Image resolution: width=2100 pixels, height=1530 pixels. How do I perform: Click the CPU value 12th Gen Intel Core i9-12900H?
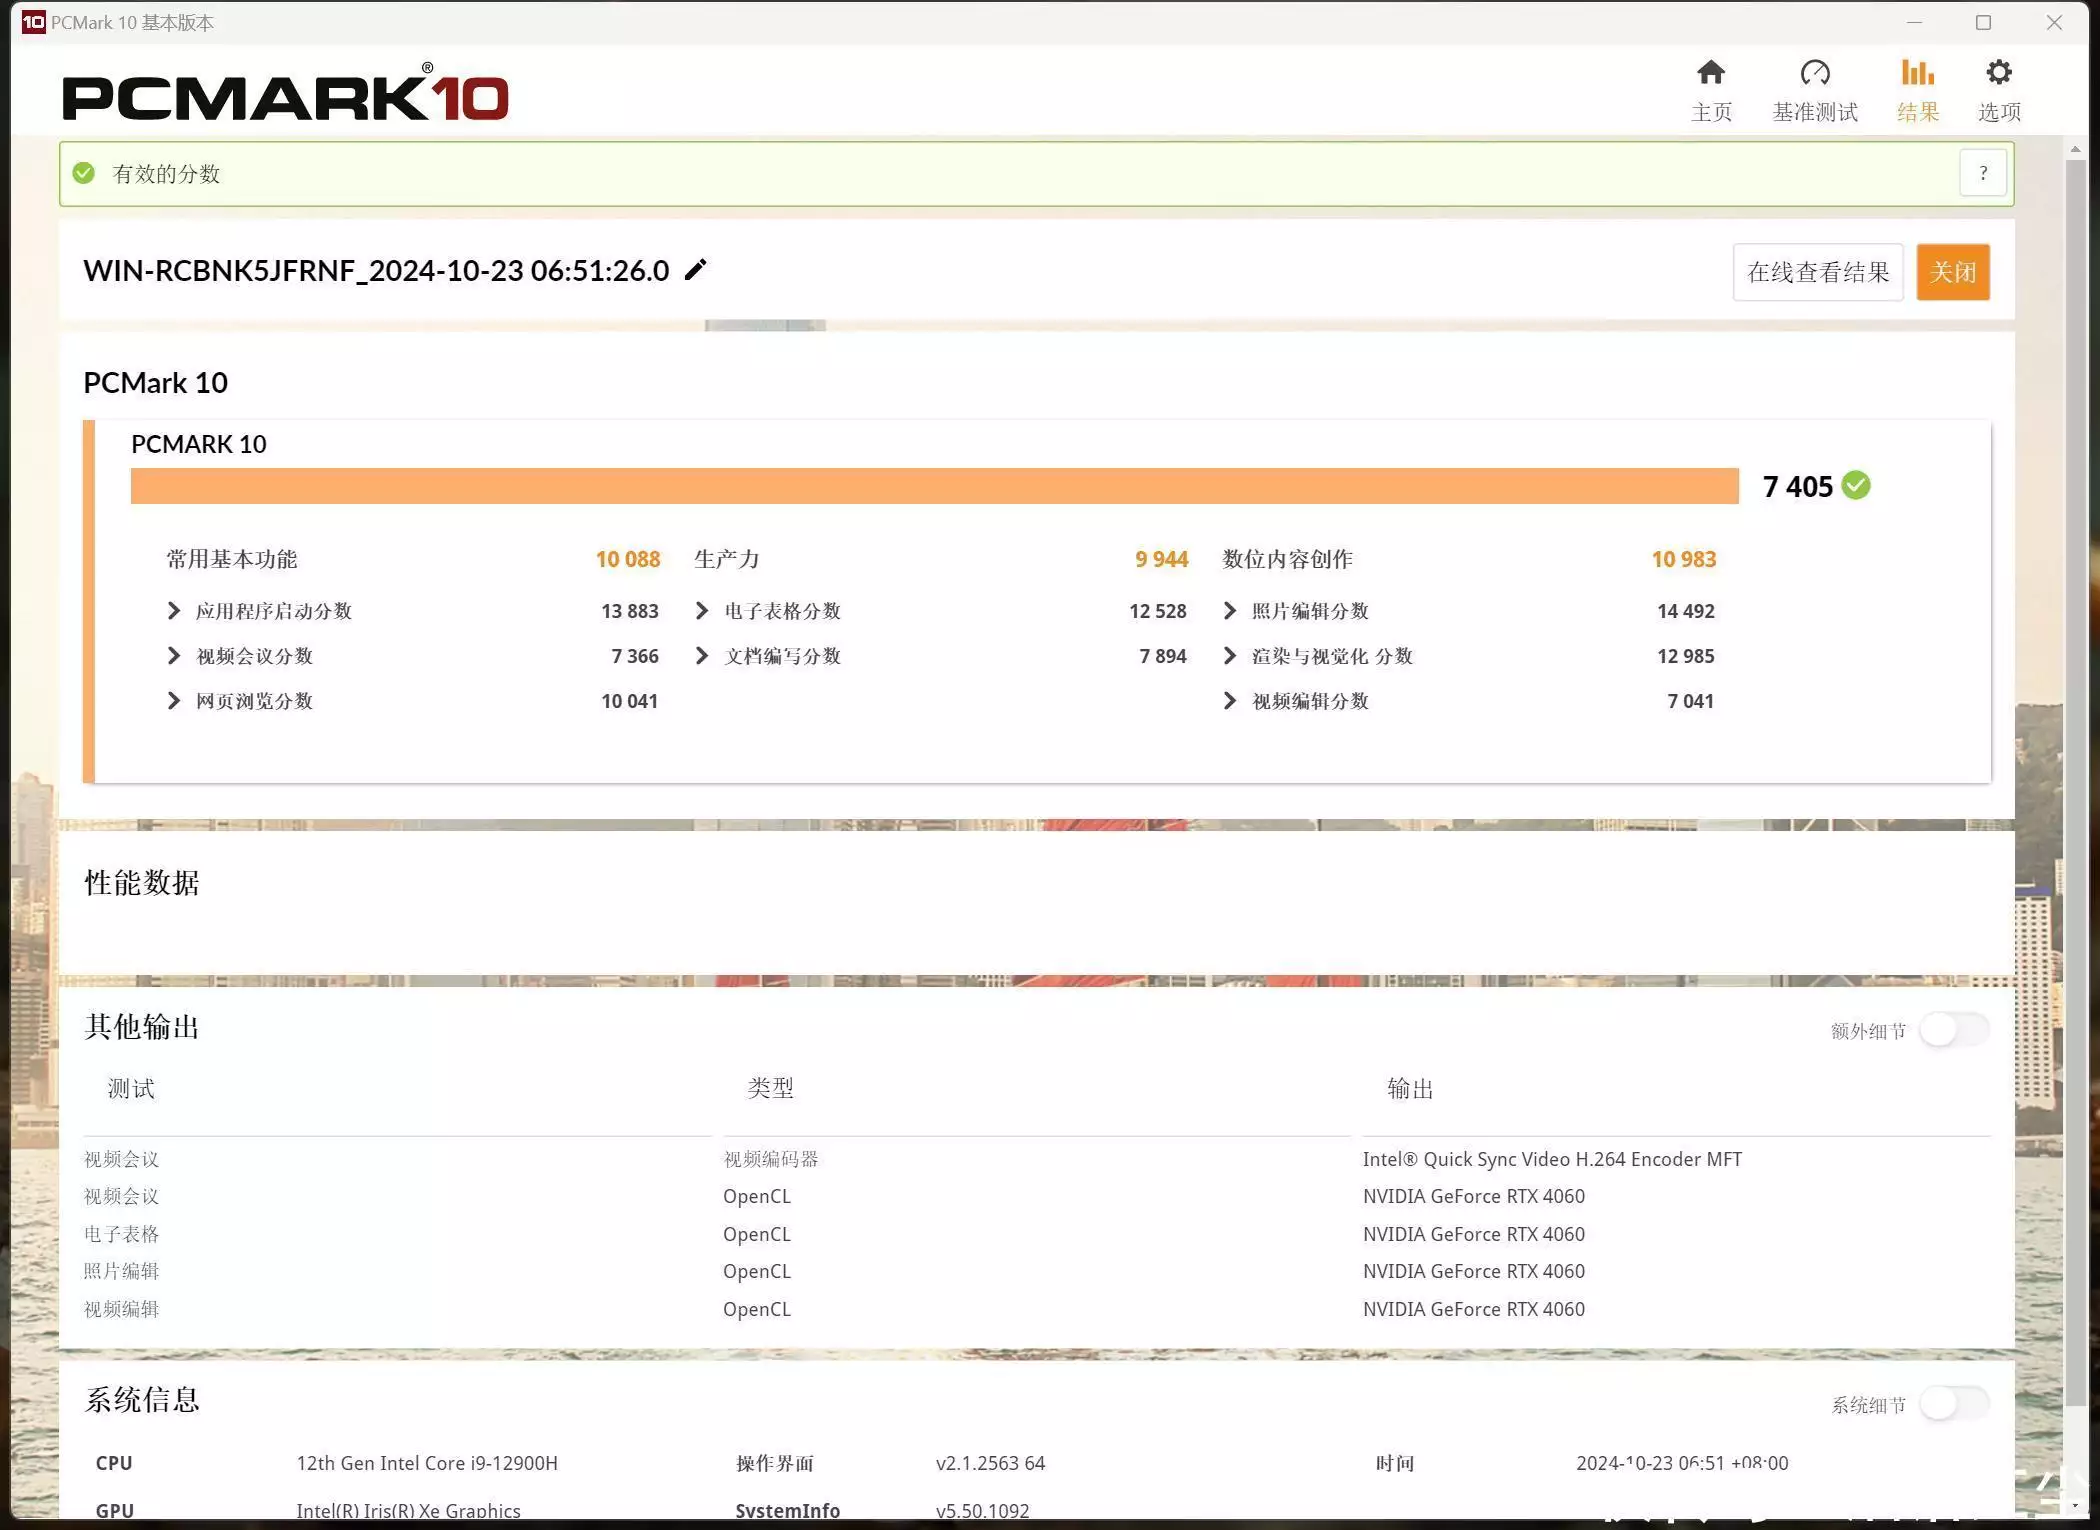(427, 1463)
